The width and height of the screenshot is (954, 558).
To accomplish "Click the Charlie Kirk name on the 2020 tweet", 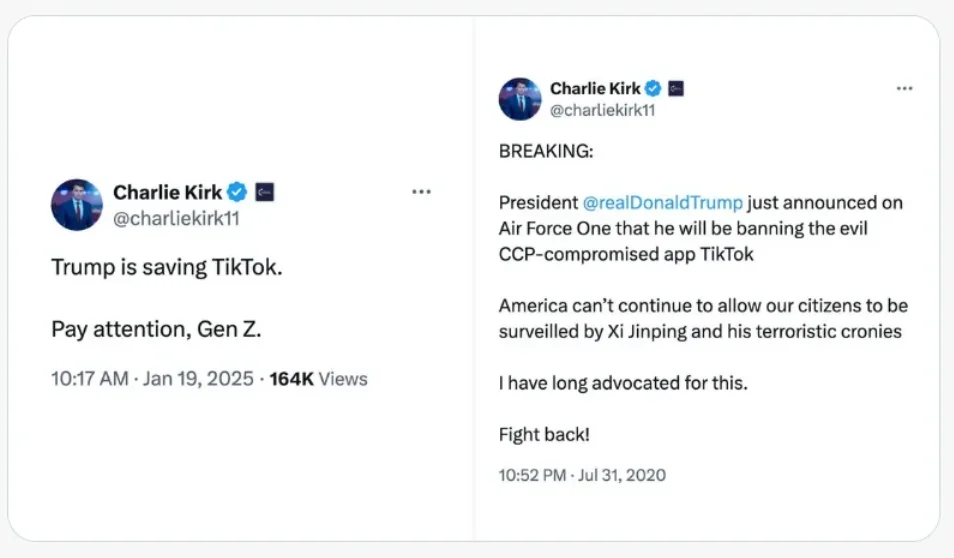I will coord(595,89).
